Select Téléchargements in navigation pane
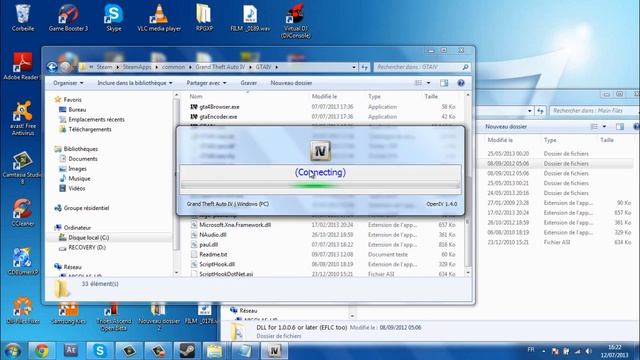Screen dimensions: 640x360 (x=90, y=129)
